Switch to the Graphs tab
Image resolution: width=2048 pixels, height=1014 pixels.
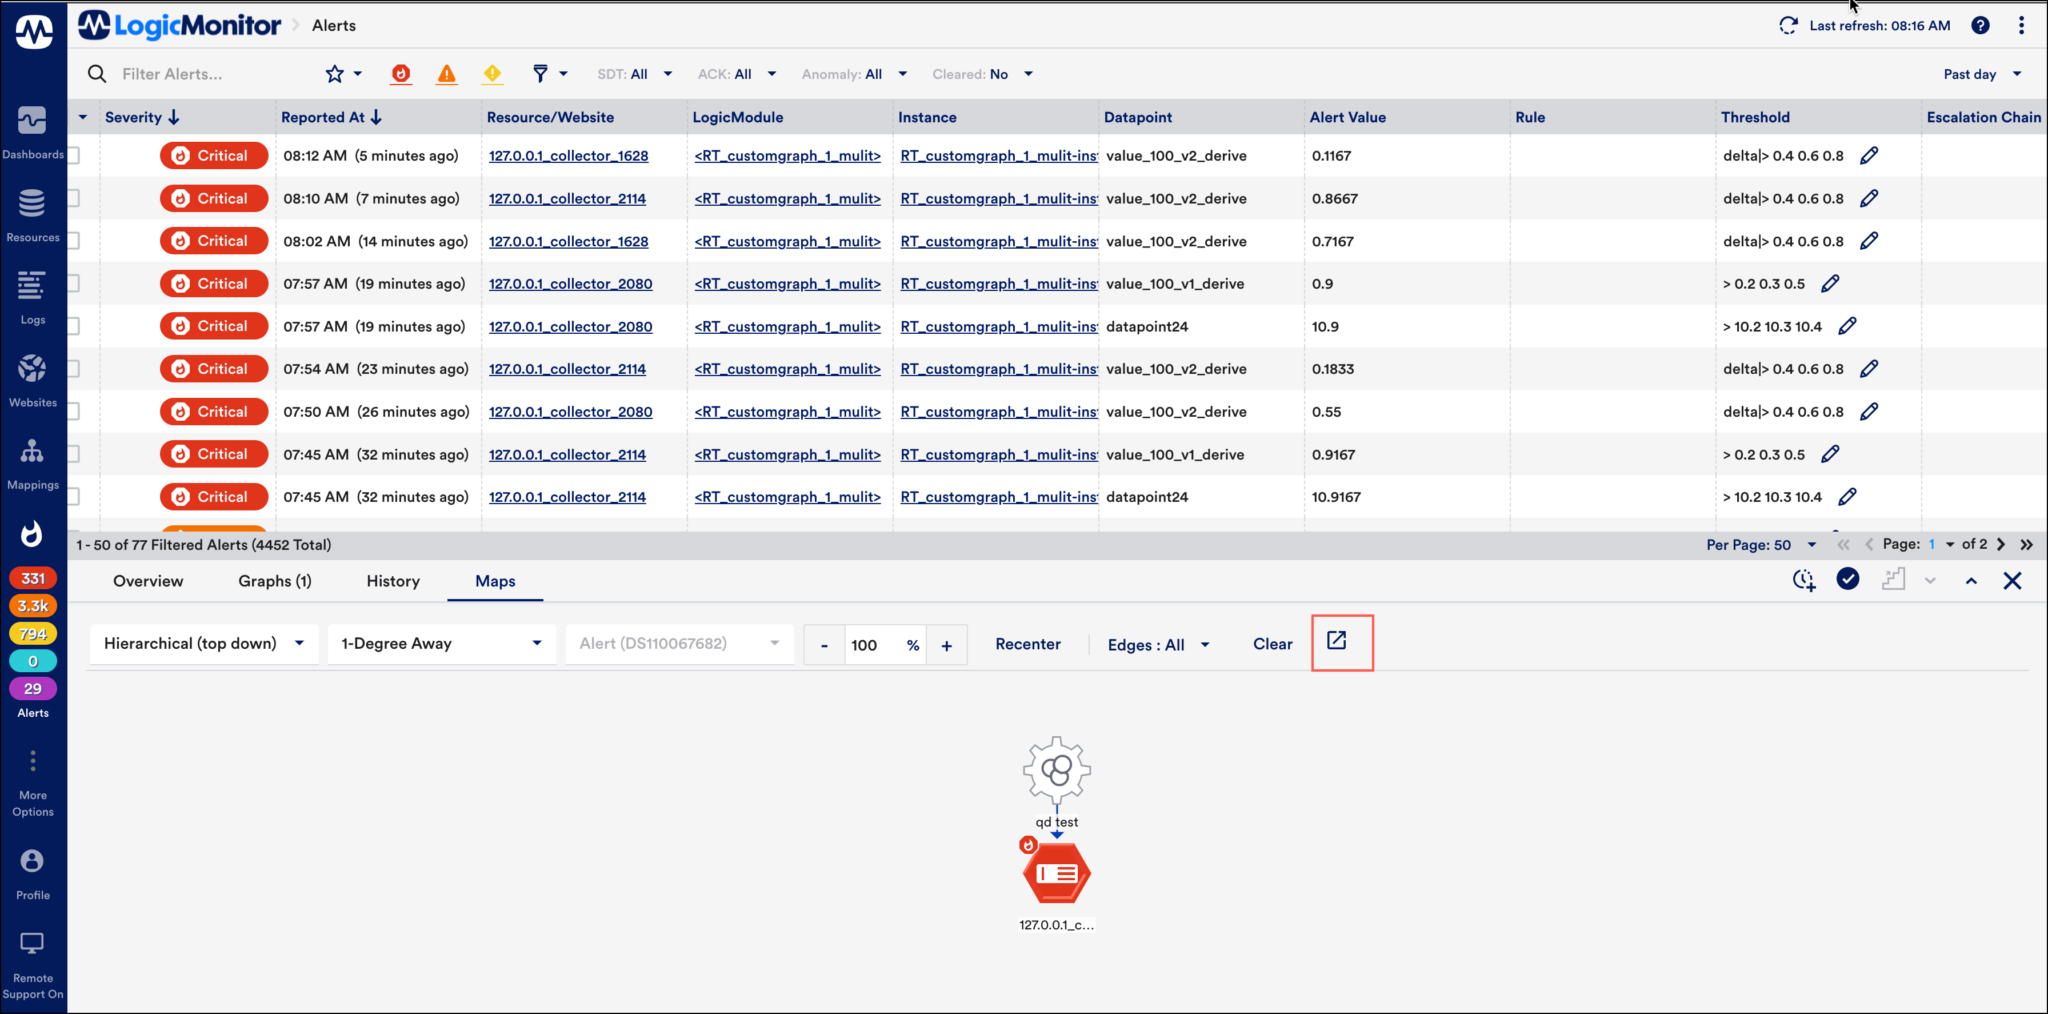pos(274,581)
